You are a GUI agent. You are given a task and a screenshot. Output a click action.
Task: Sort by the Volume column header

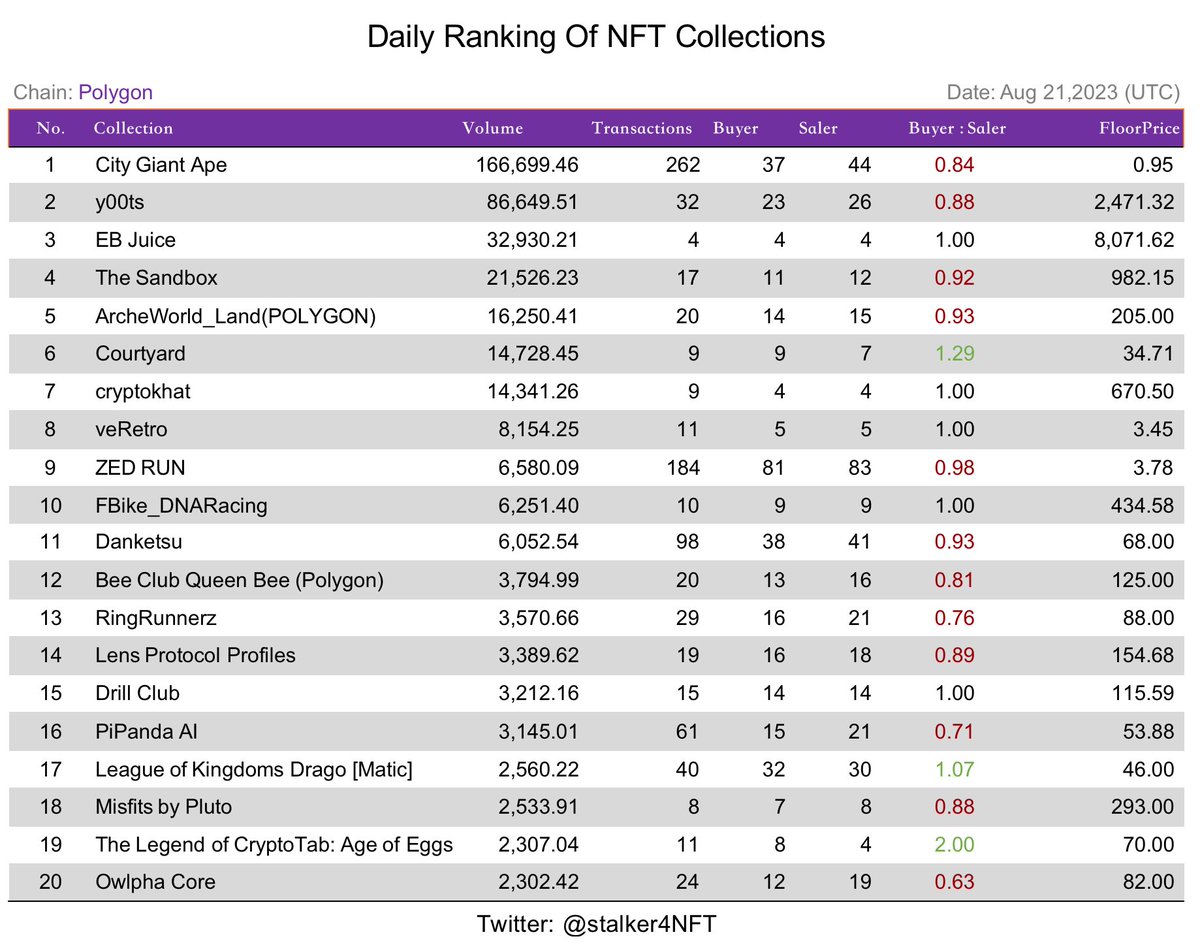(x=493, y=128)
